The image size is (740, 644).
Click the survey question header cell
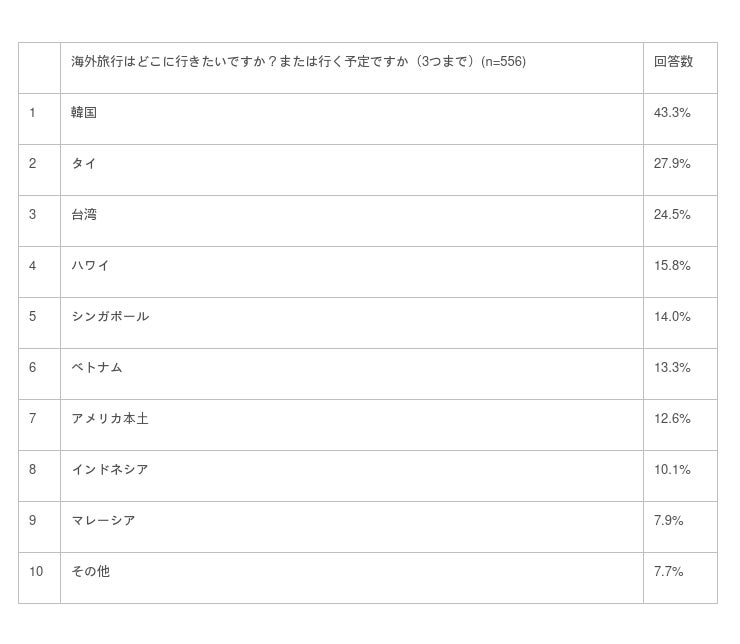pyautogui.click(x=298, y=62)
